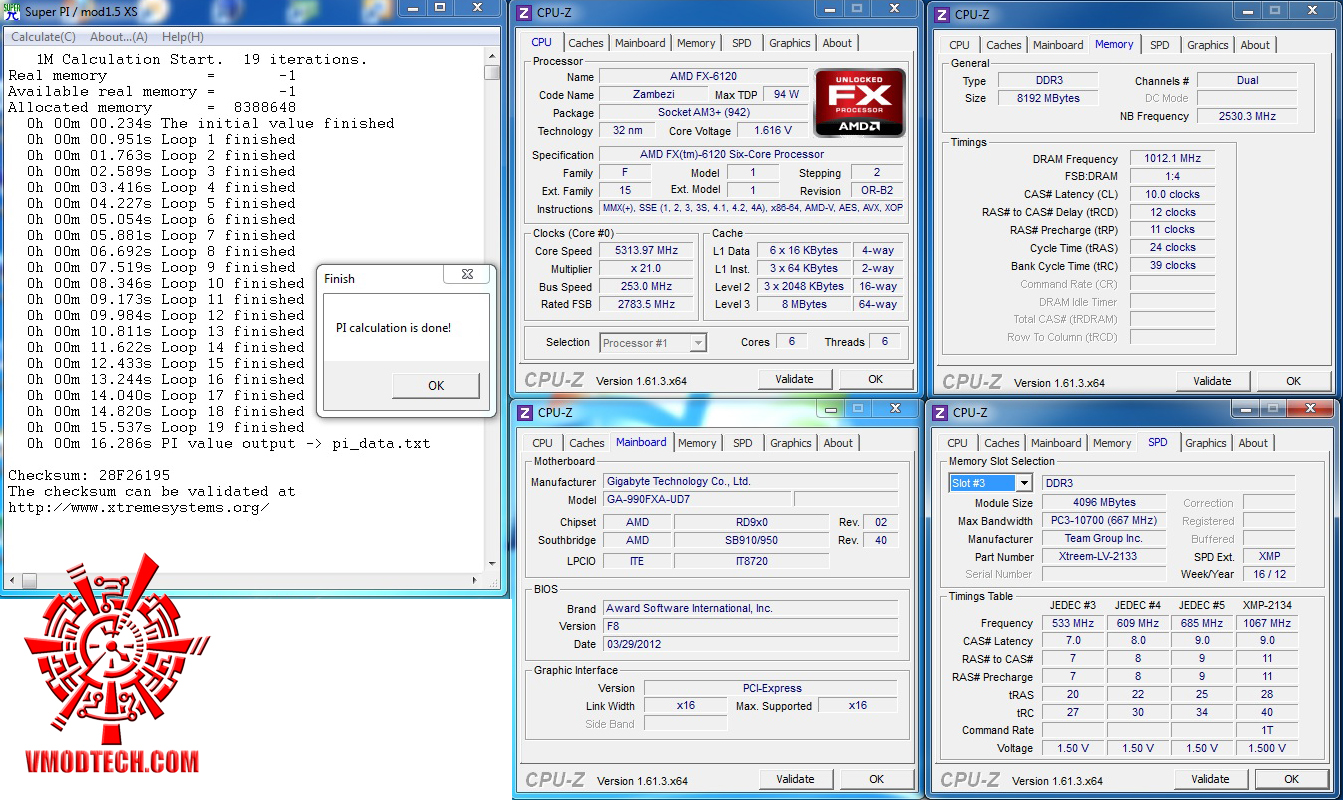Click the "Socket AM3+ (942)" package value
Image resolution: width=1343 pixels, height=800 pixels.
click(703, 113)
